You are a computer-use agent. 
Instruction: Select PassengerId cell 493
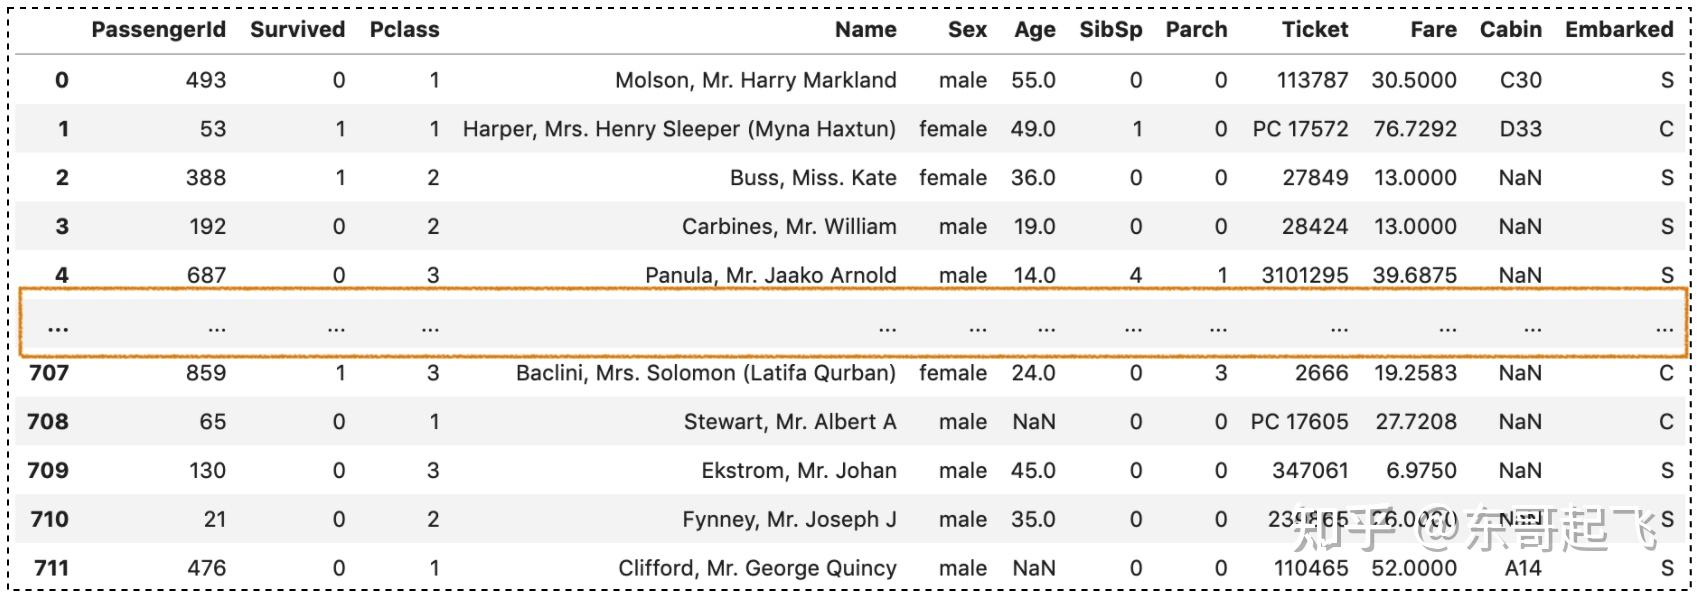206,80
